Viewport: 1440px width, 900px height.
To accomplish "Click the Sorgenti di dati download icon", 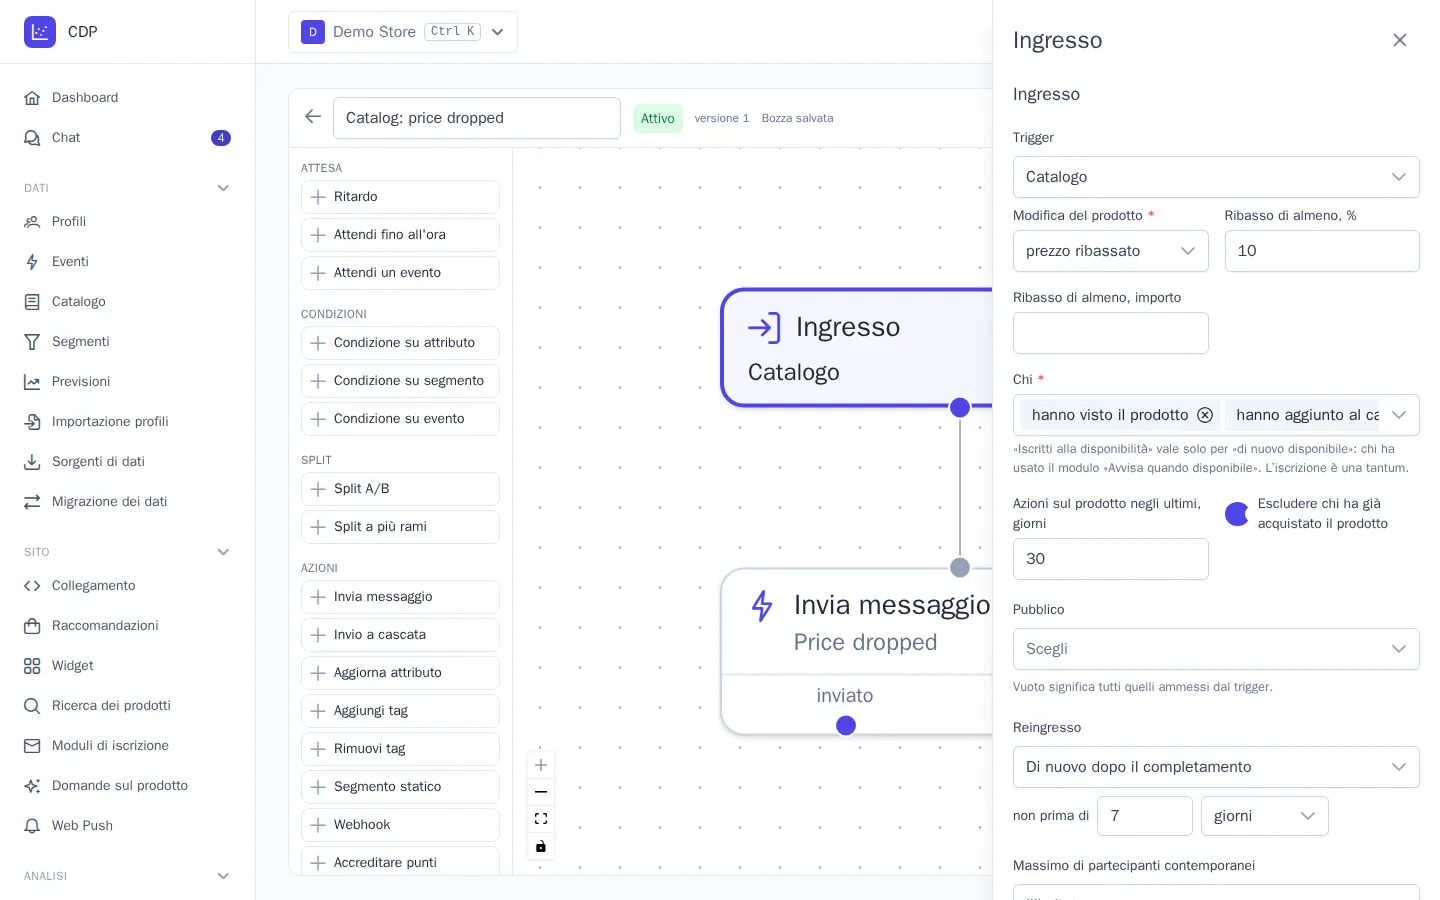I will pyautogui.click(x=32, y=462).
